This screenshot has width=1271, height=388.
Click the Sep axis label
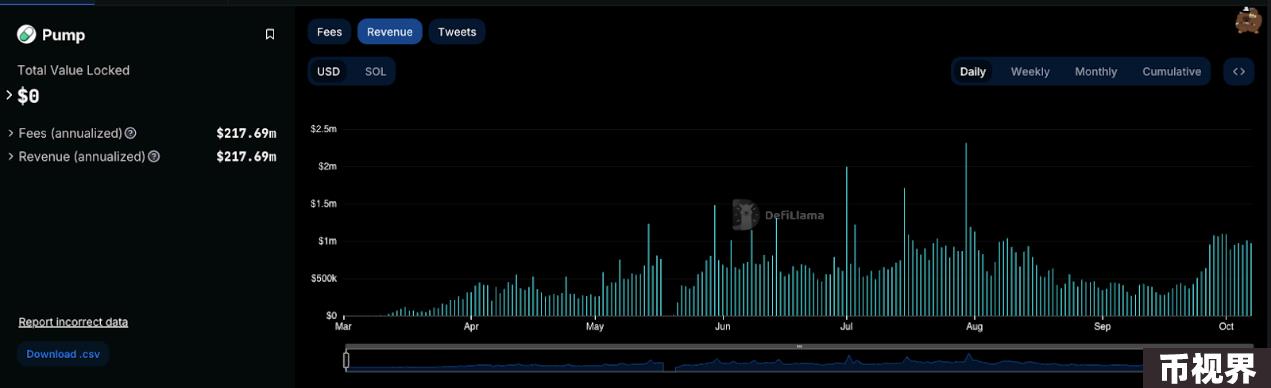click(x=1102, y=326)
